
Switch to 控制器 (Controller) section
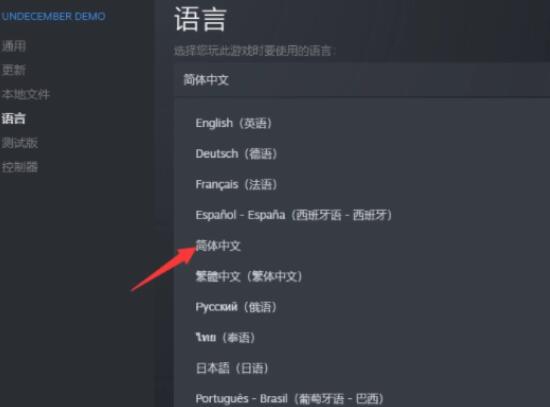coord(20,167)
